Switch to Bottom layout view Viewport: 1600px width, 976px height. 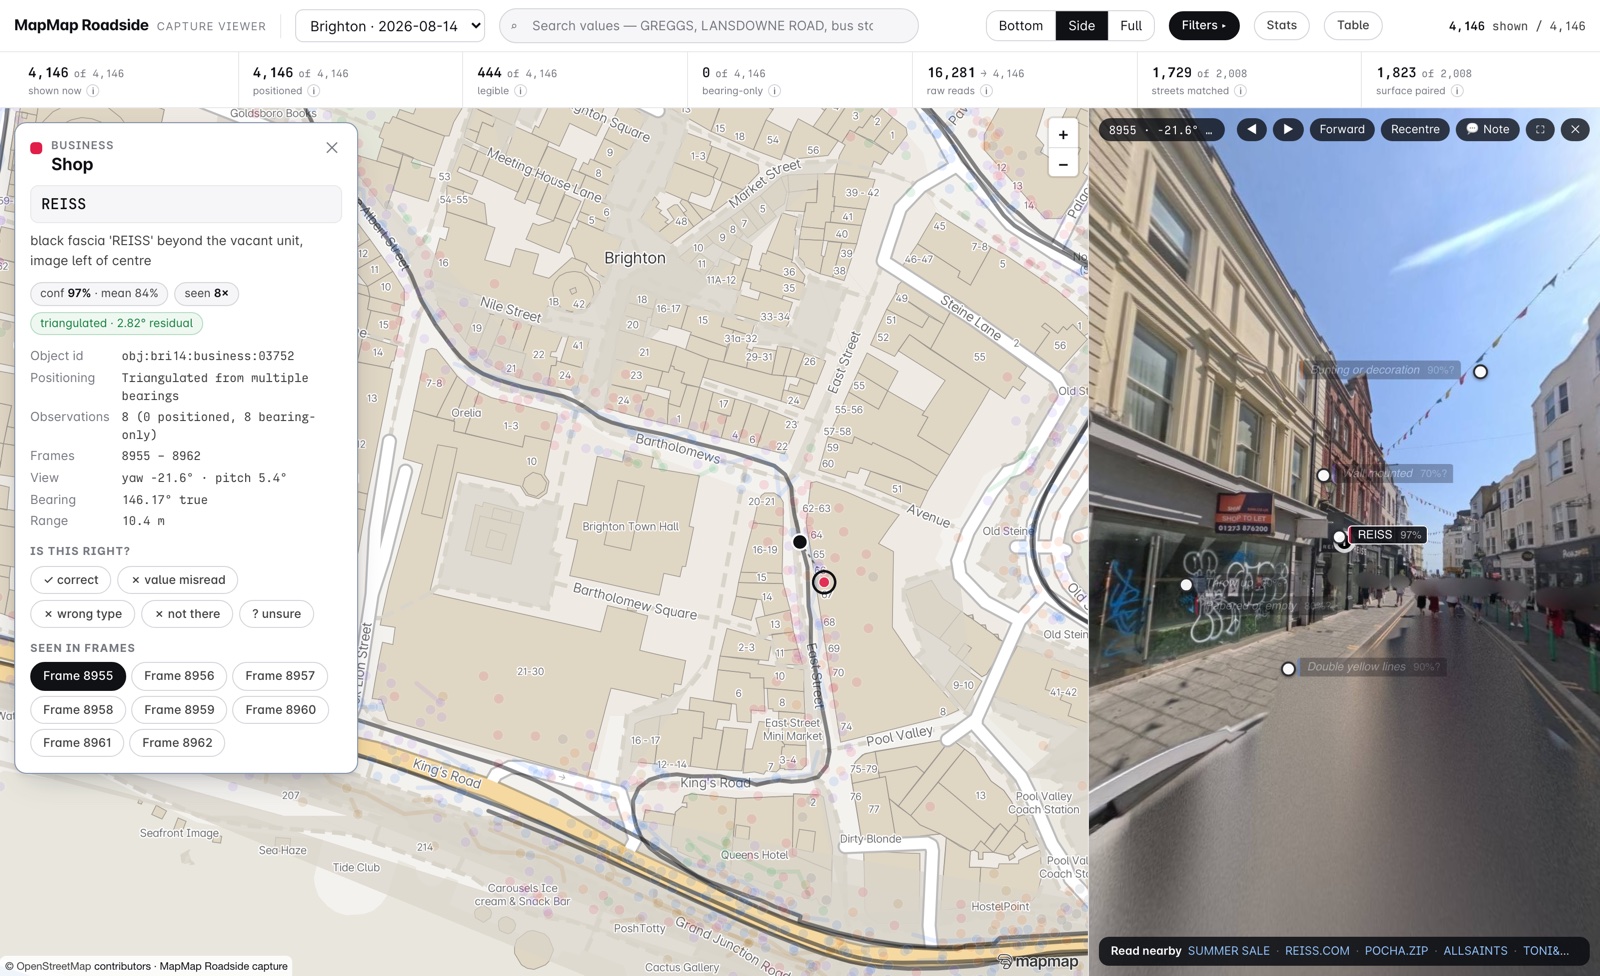(x=1021, y=26)
